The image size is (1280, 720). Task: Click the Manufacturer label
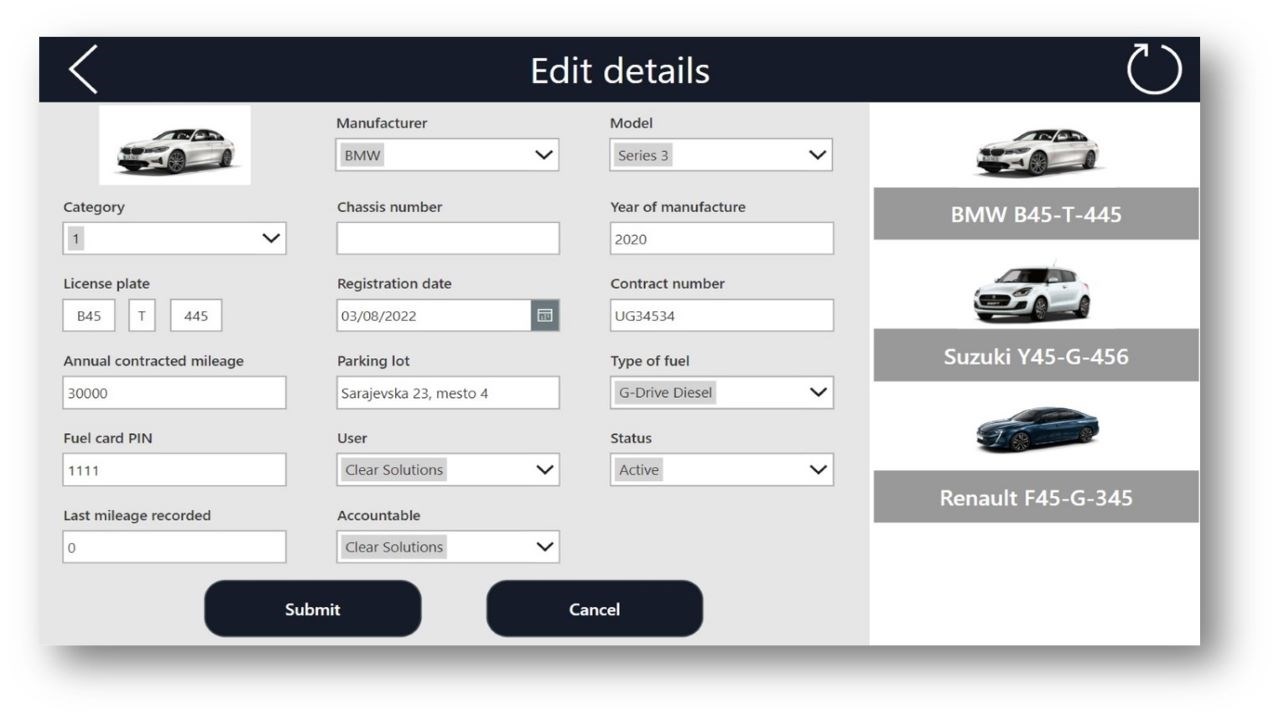click(382, 123)
